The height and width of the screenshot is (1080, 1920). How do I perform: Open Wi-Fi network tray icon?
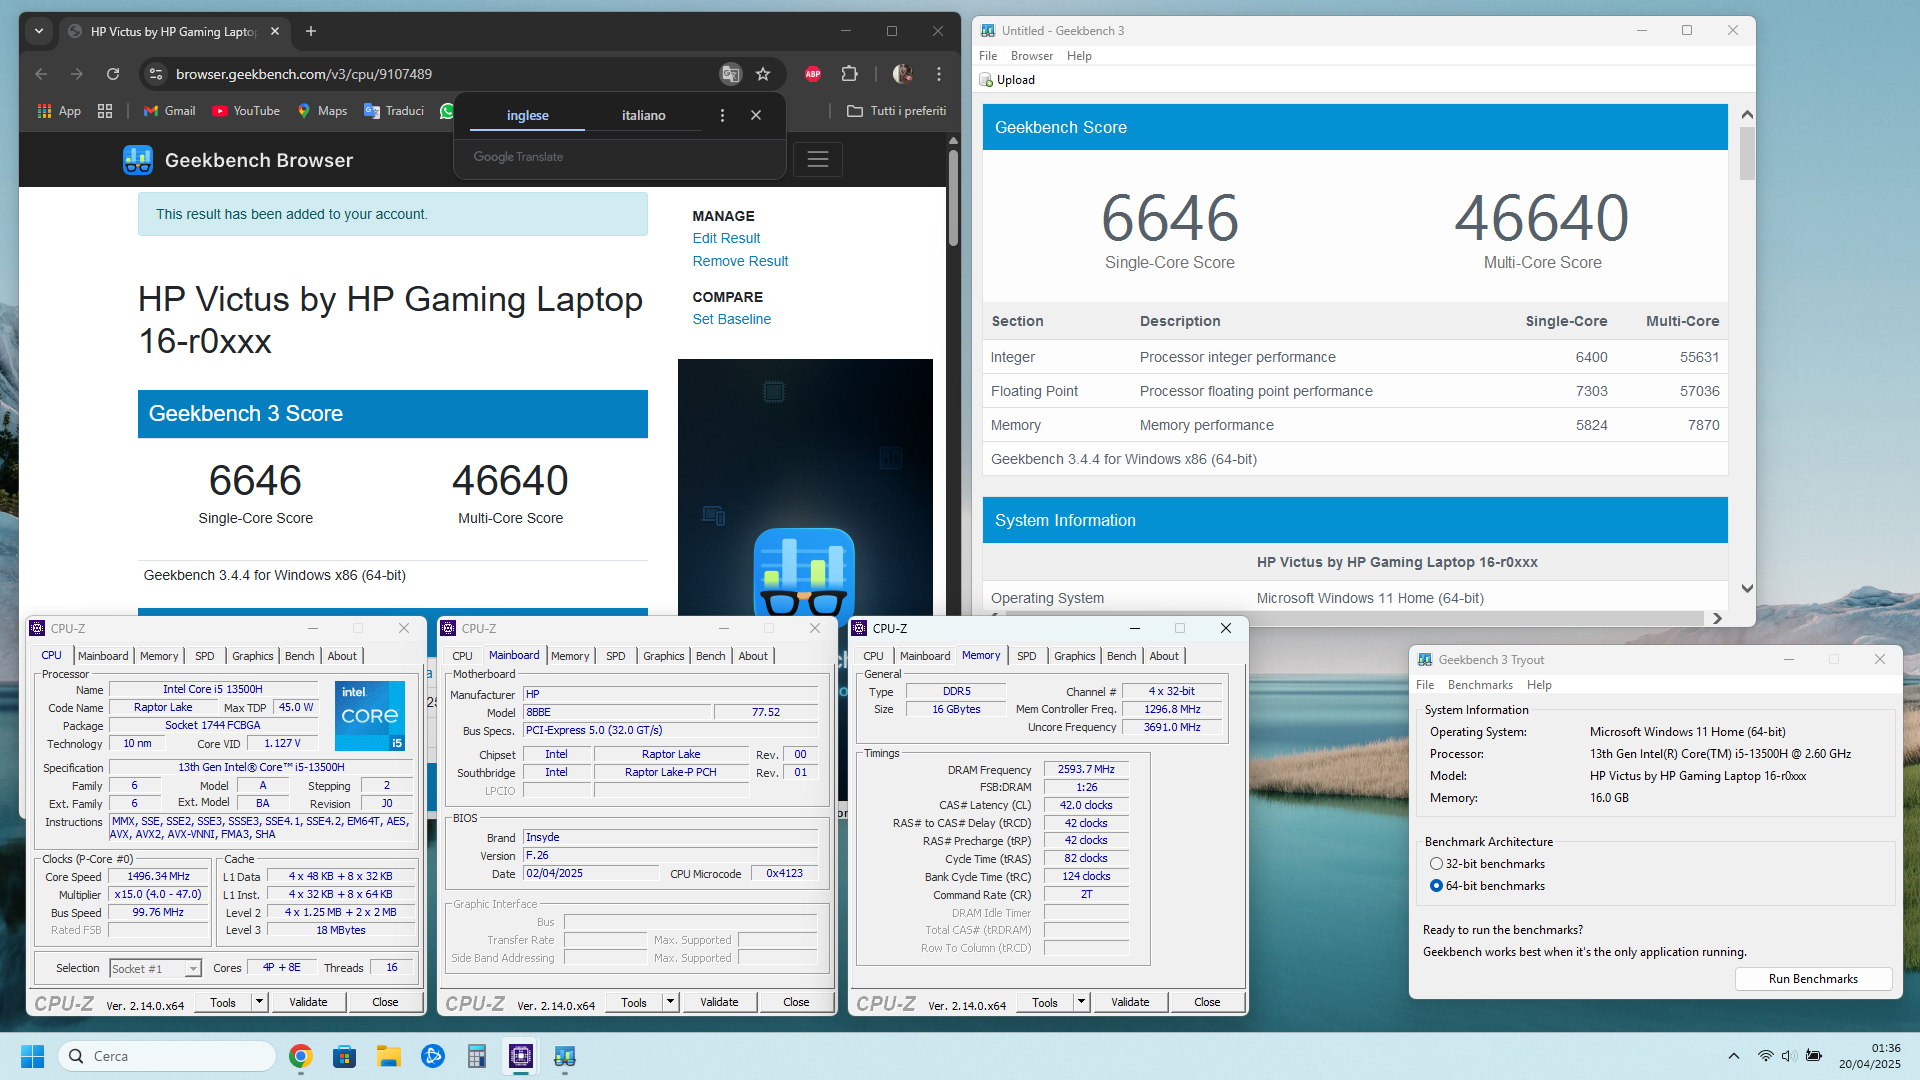(1766, 1056)
